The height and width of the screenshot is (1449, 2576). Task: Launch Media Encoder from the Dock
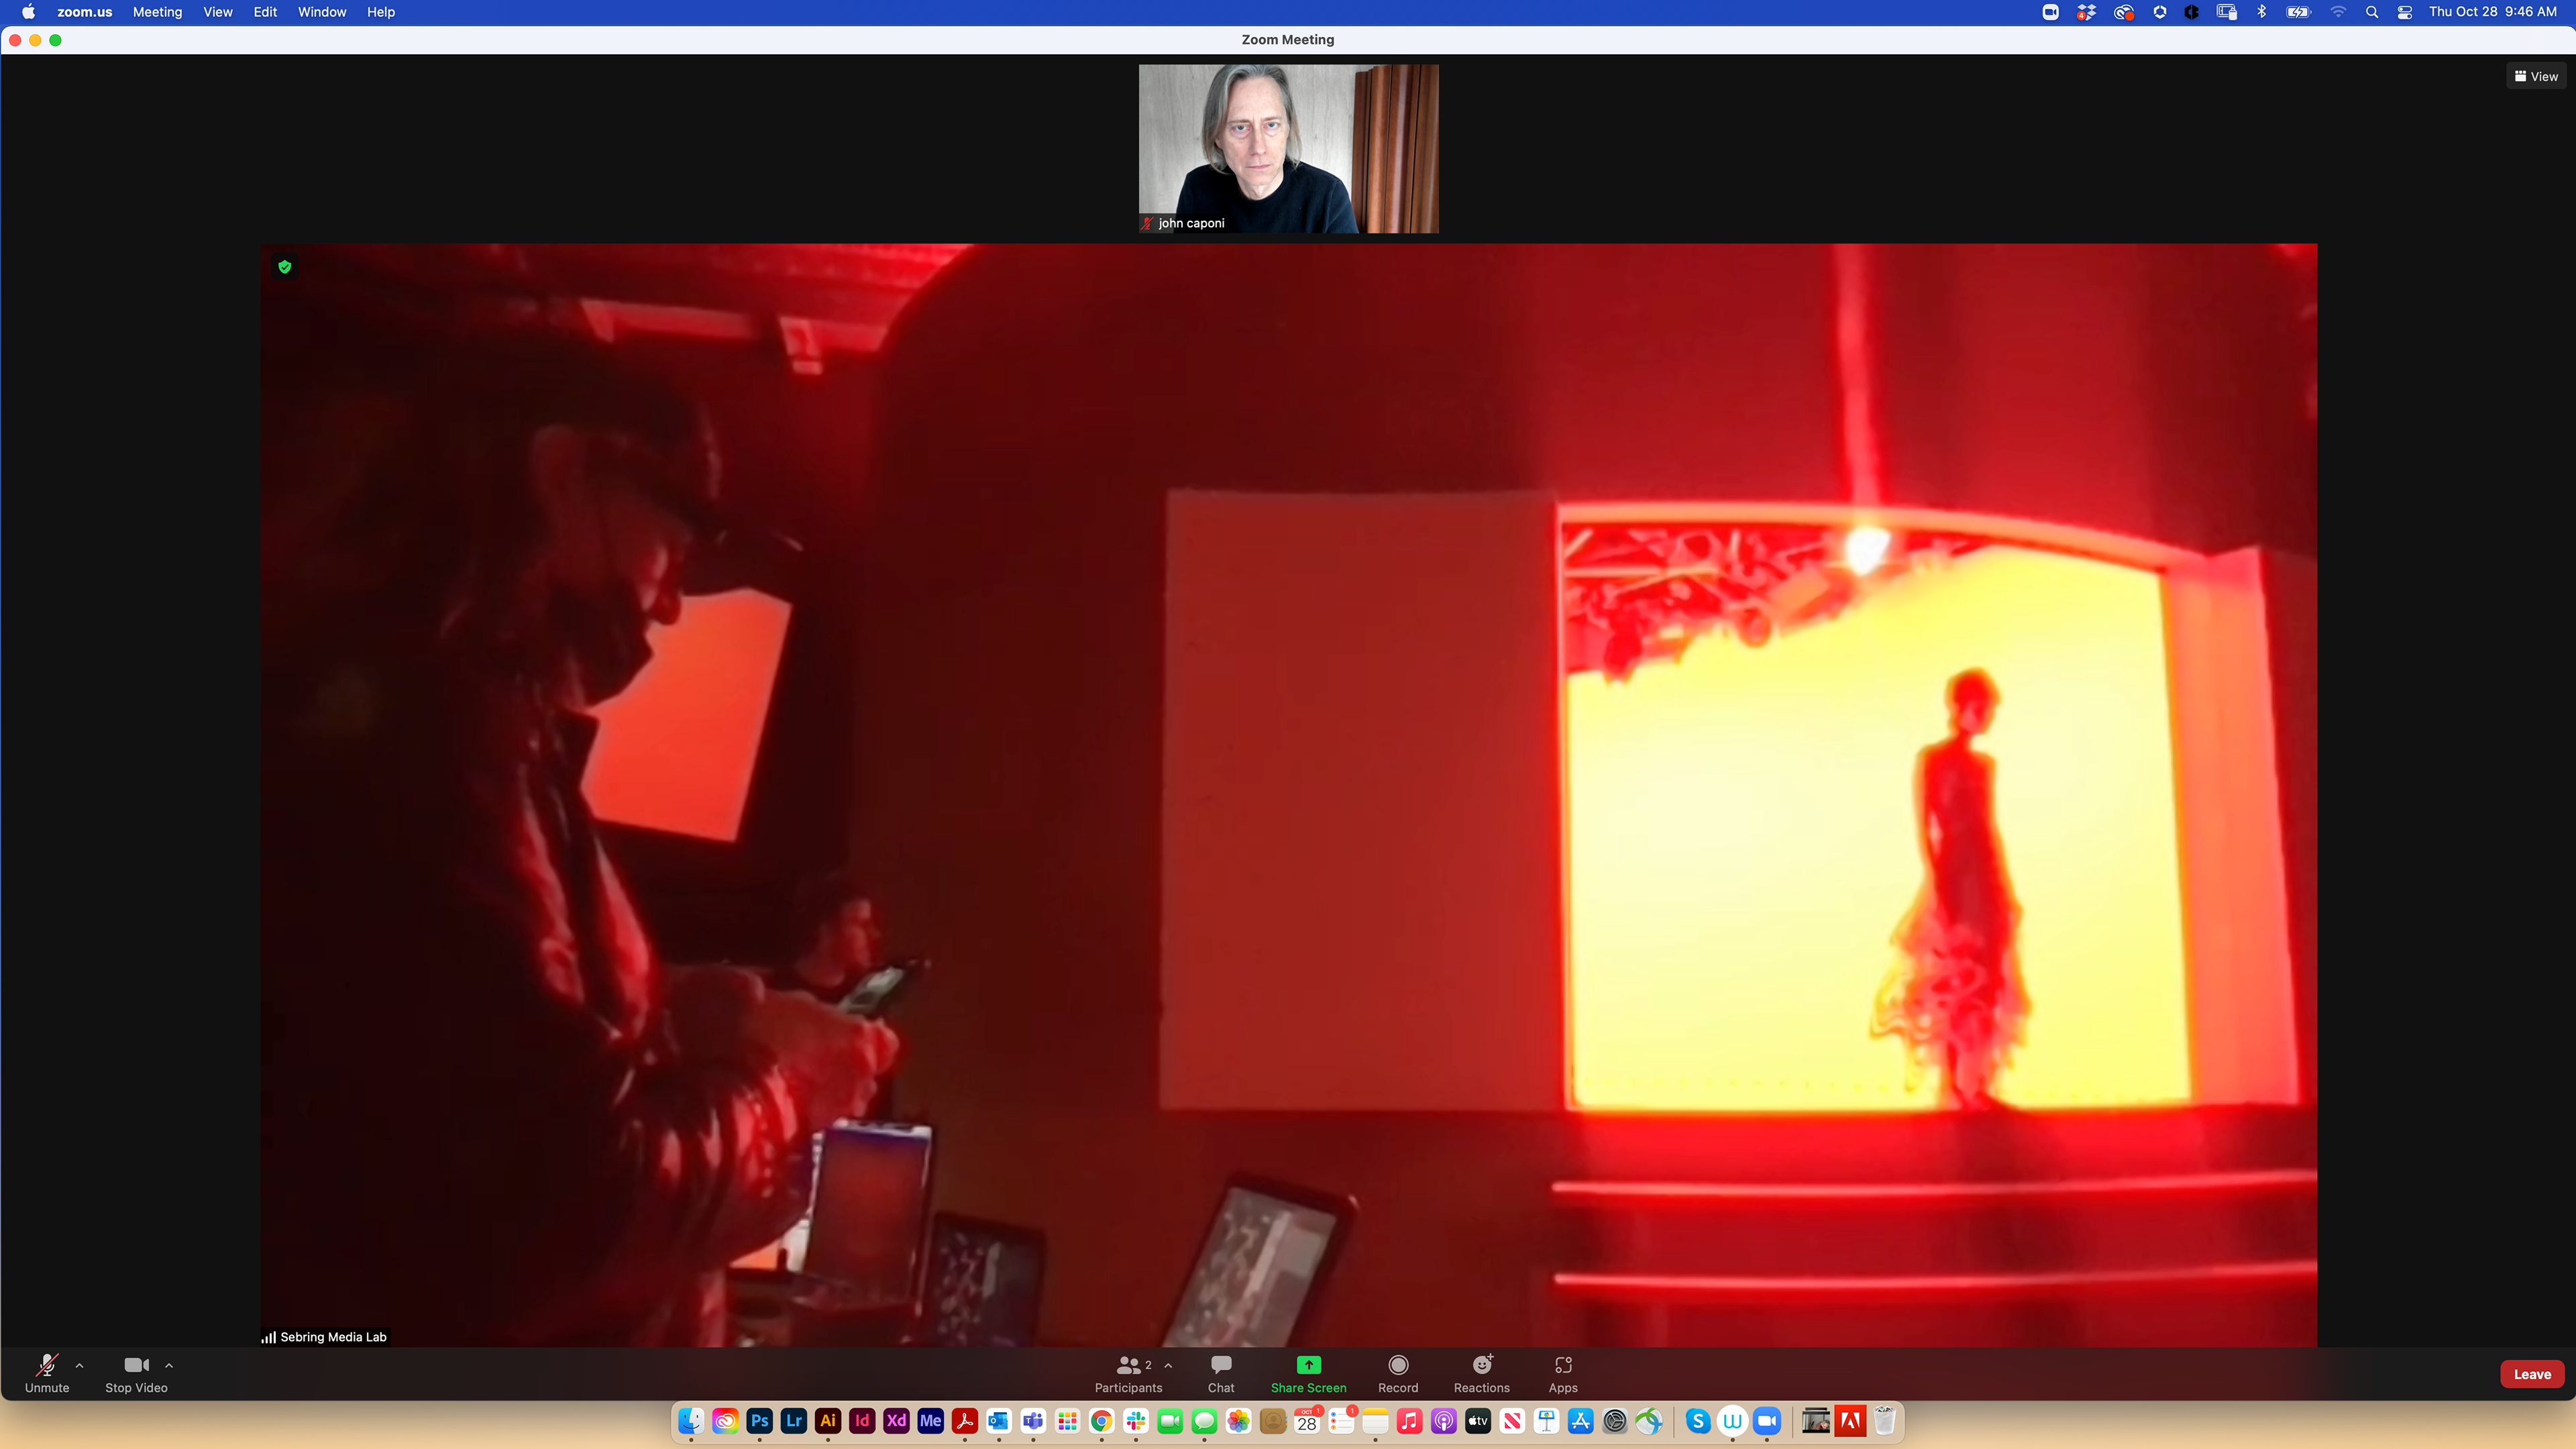(x=931, y=1420)
